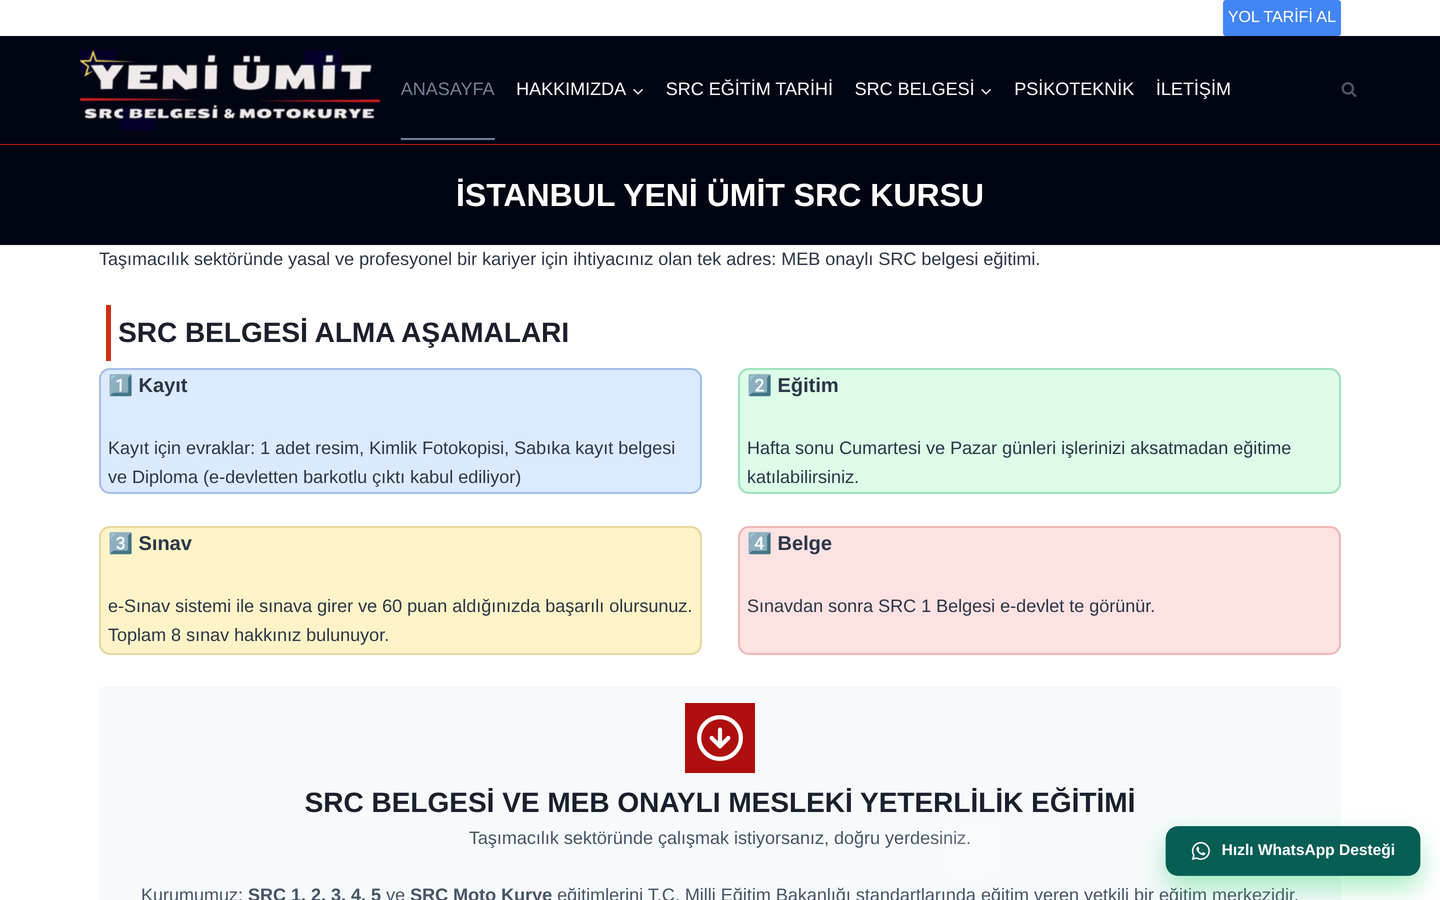The image size is (1440, 900).
Task: Click the number 2 emoji beside Eğitim
Action: click(759, 385)
